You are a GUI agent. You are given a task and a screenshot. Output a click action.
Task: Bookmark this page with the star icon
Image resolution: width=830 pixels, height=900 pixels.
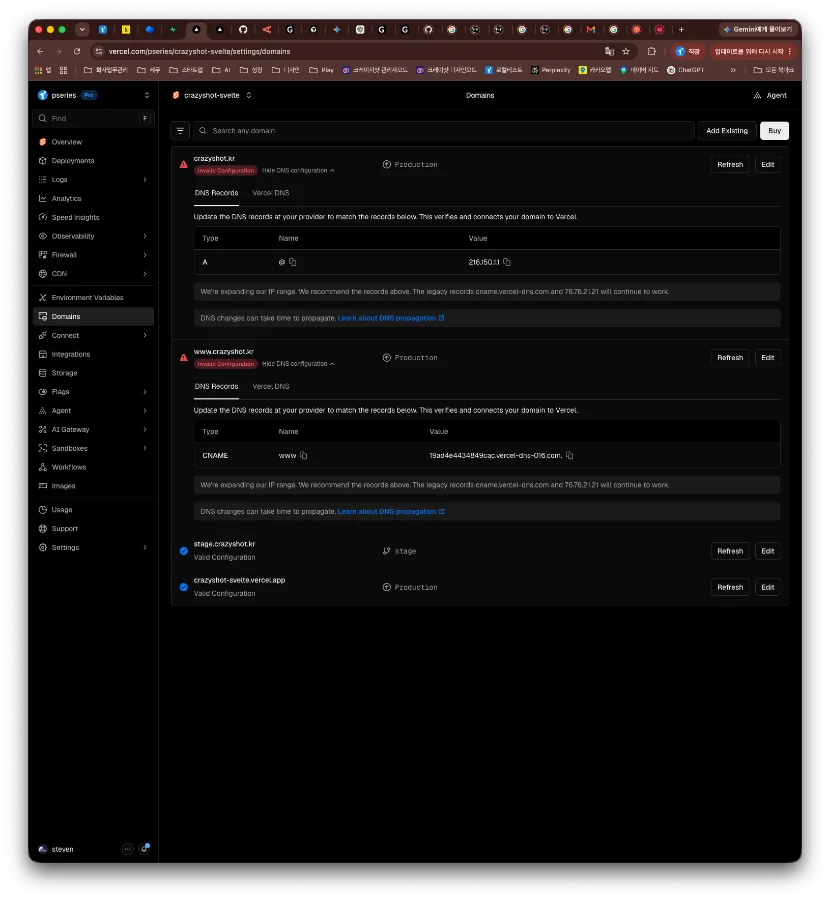626,52
